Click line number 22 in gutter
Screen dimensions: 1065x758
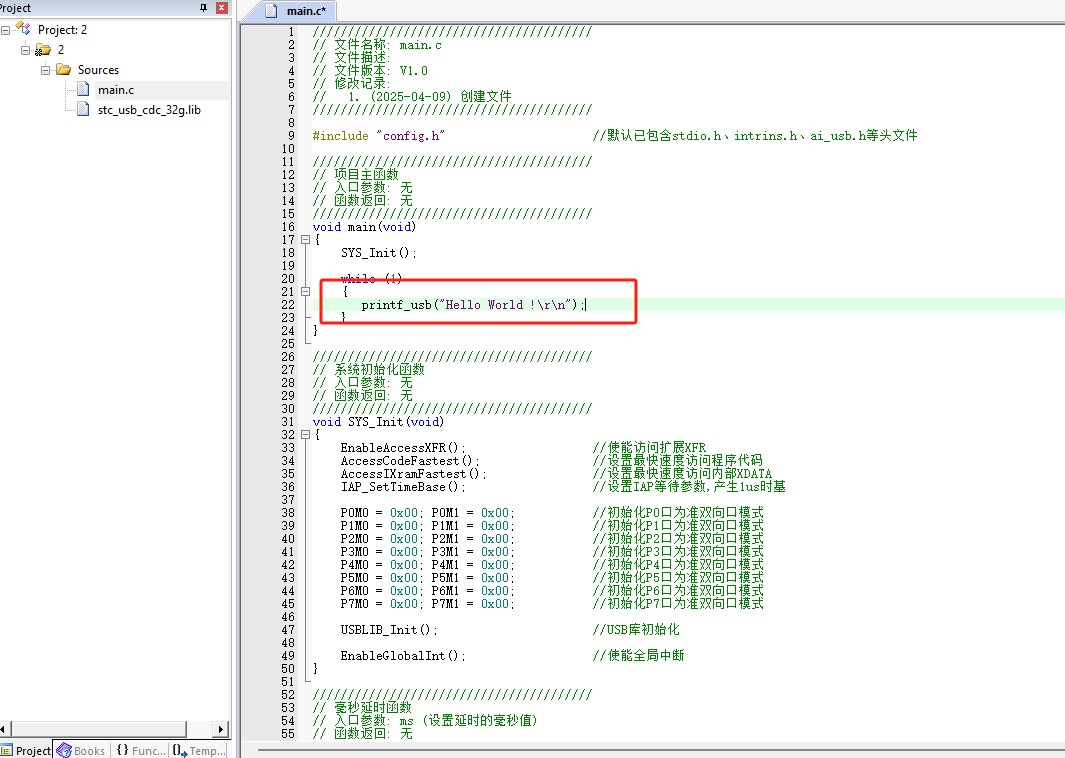tap(288, 305)
